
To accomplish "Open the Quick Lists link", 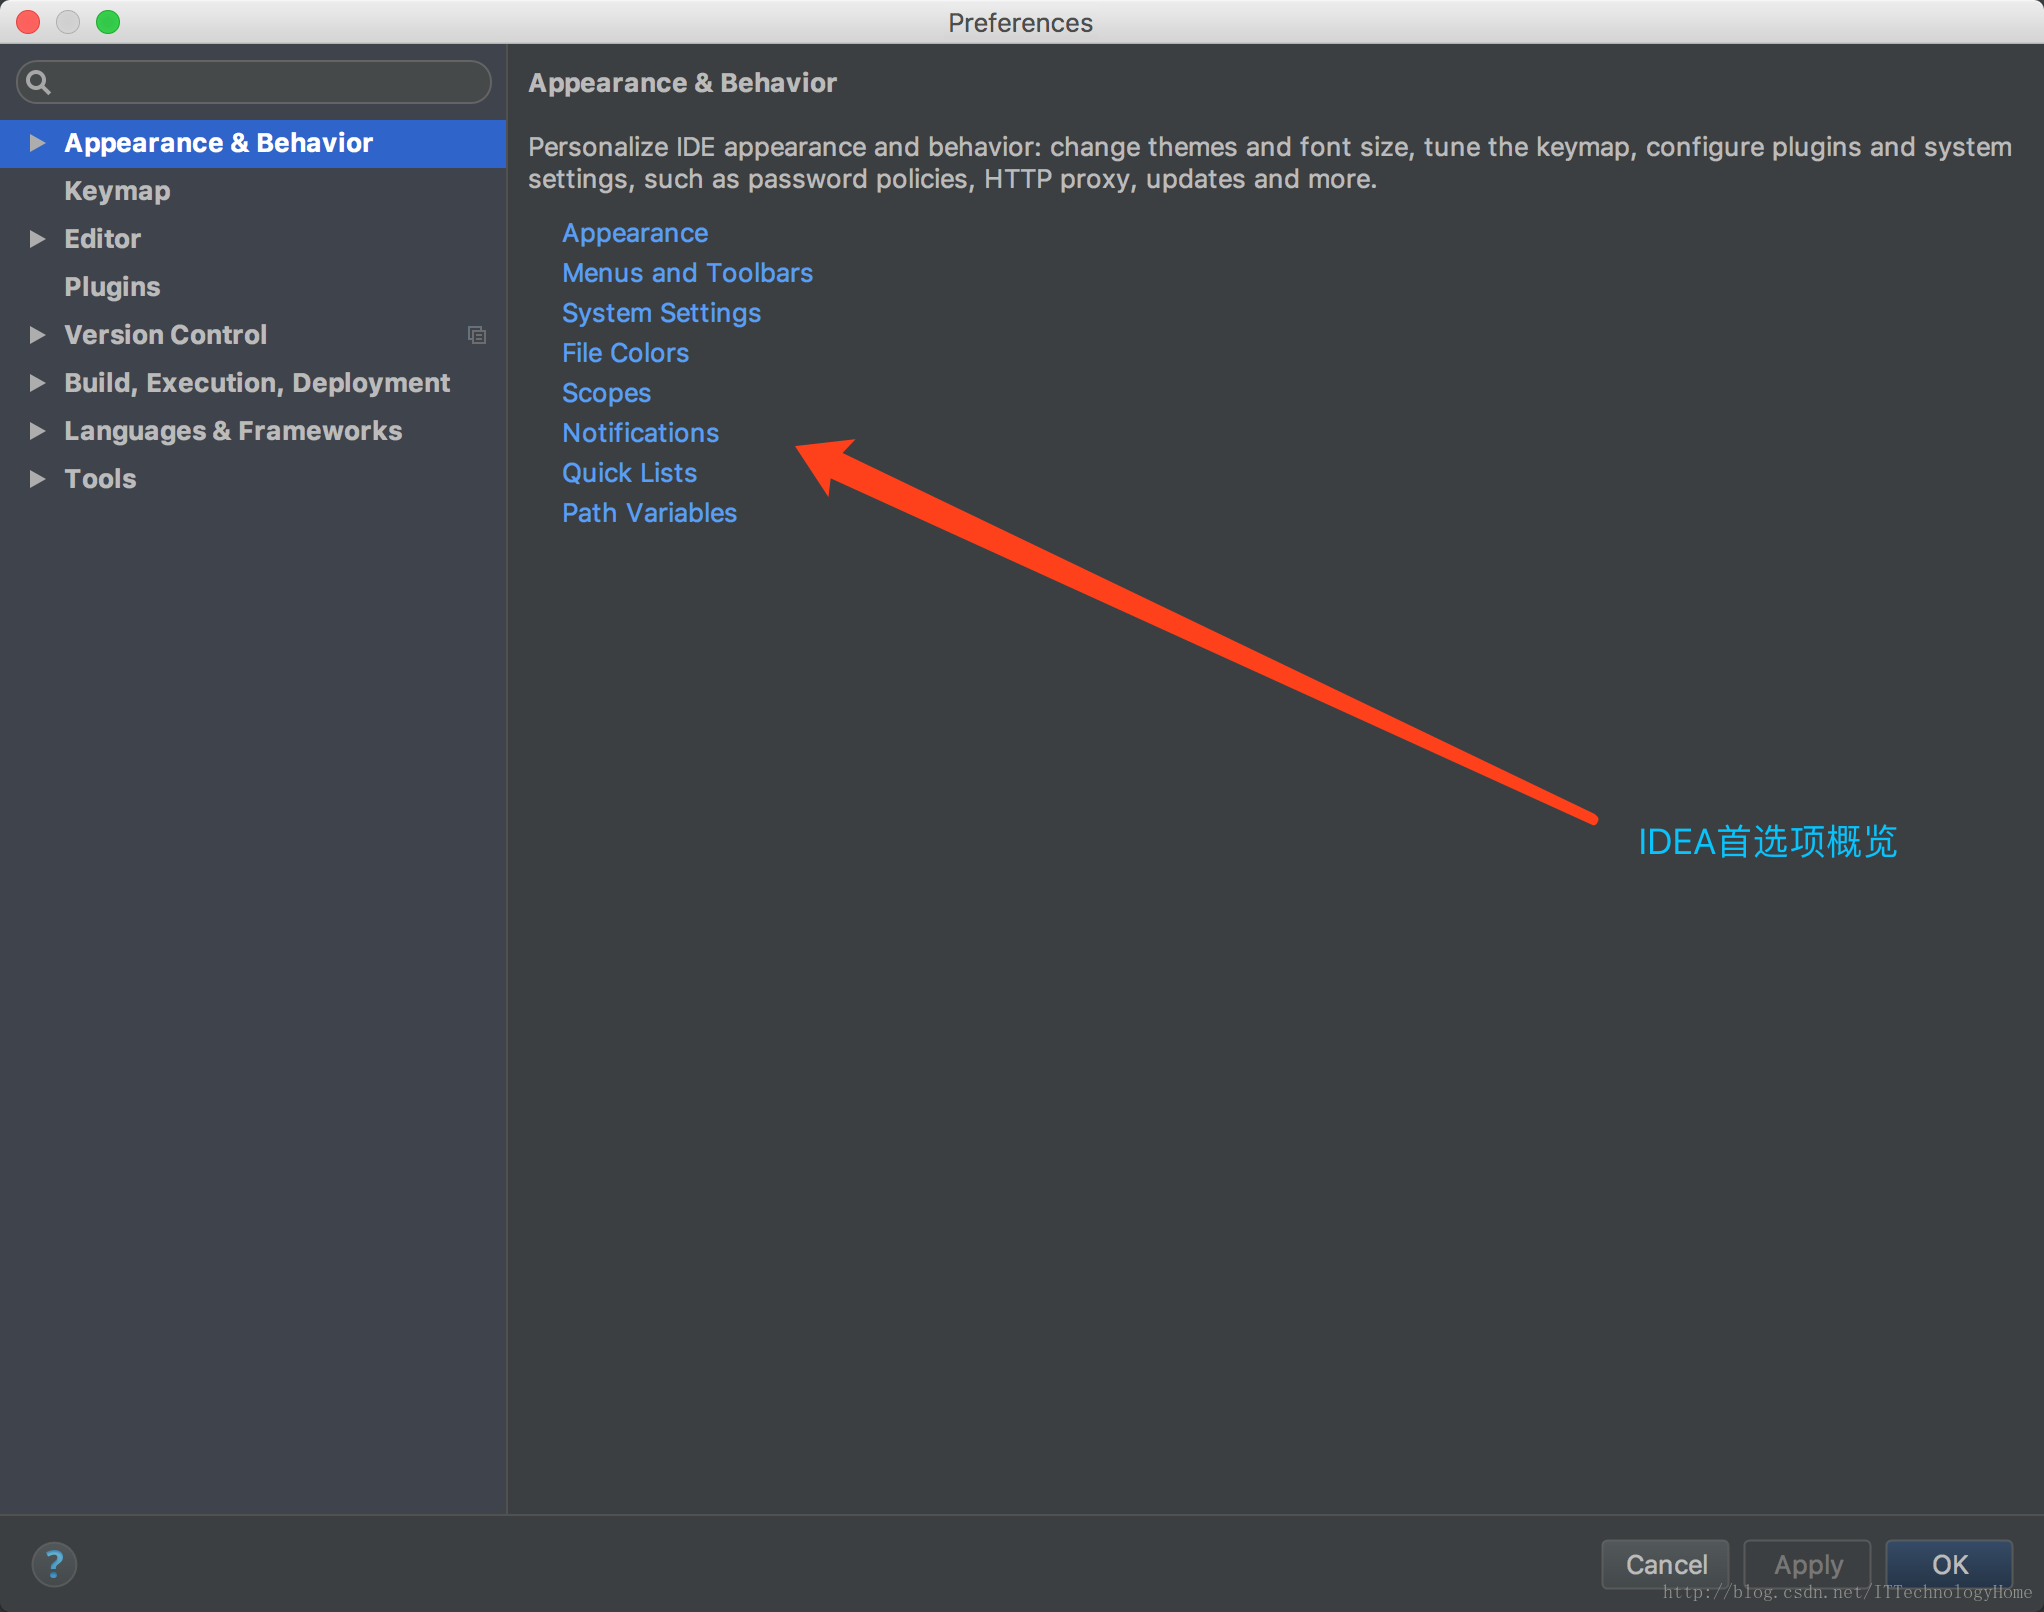I will tap(629, 473).
